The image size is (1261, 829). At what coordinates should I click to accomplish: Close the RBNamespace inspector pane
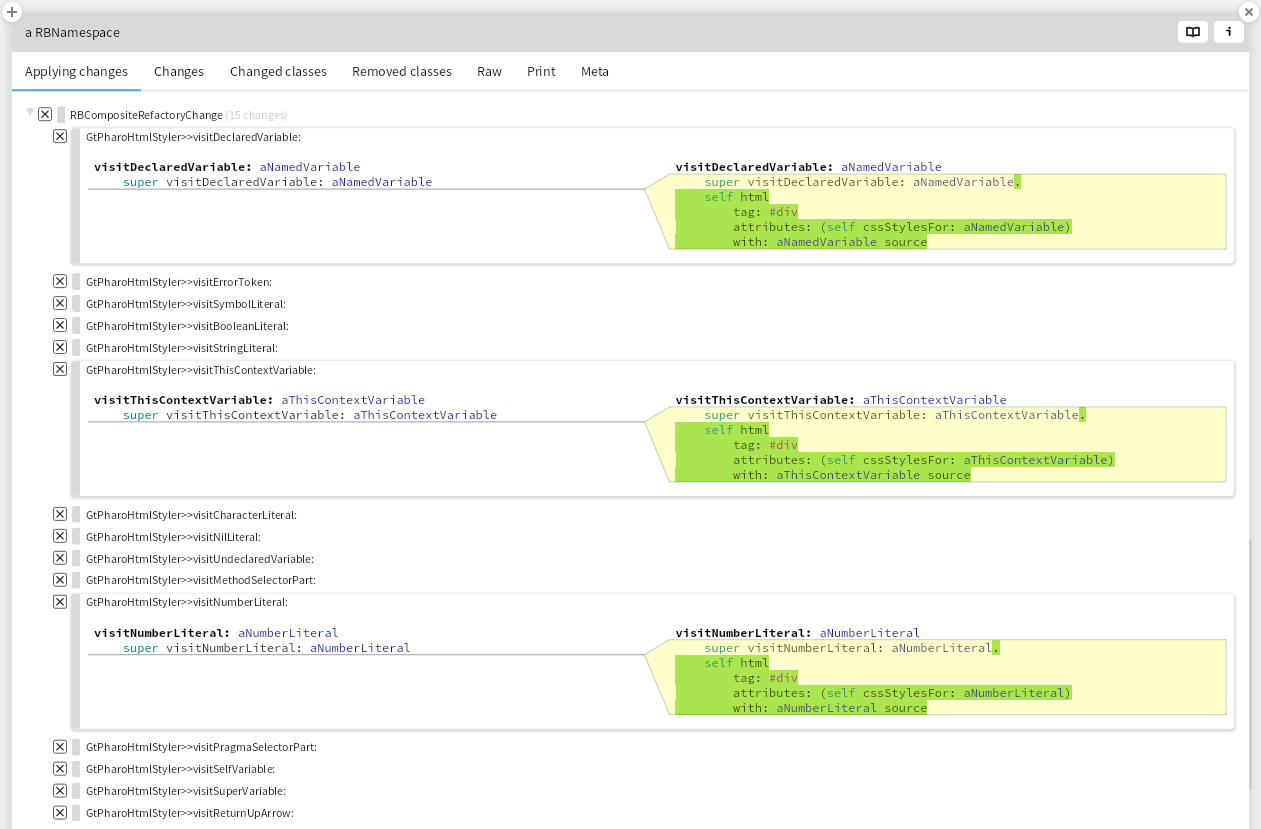coord(1249,12)
